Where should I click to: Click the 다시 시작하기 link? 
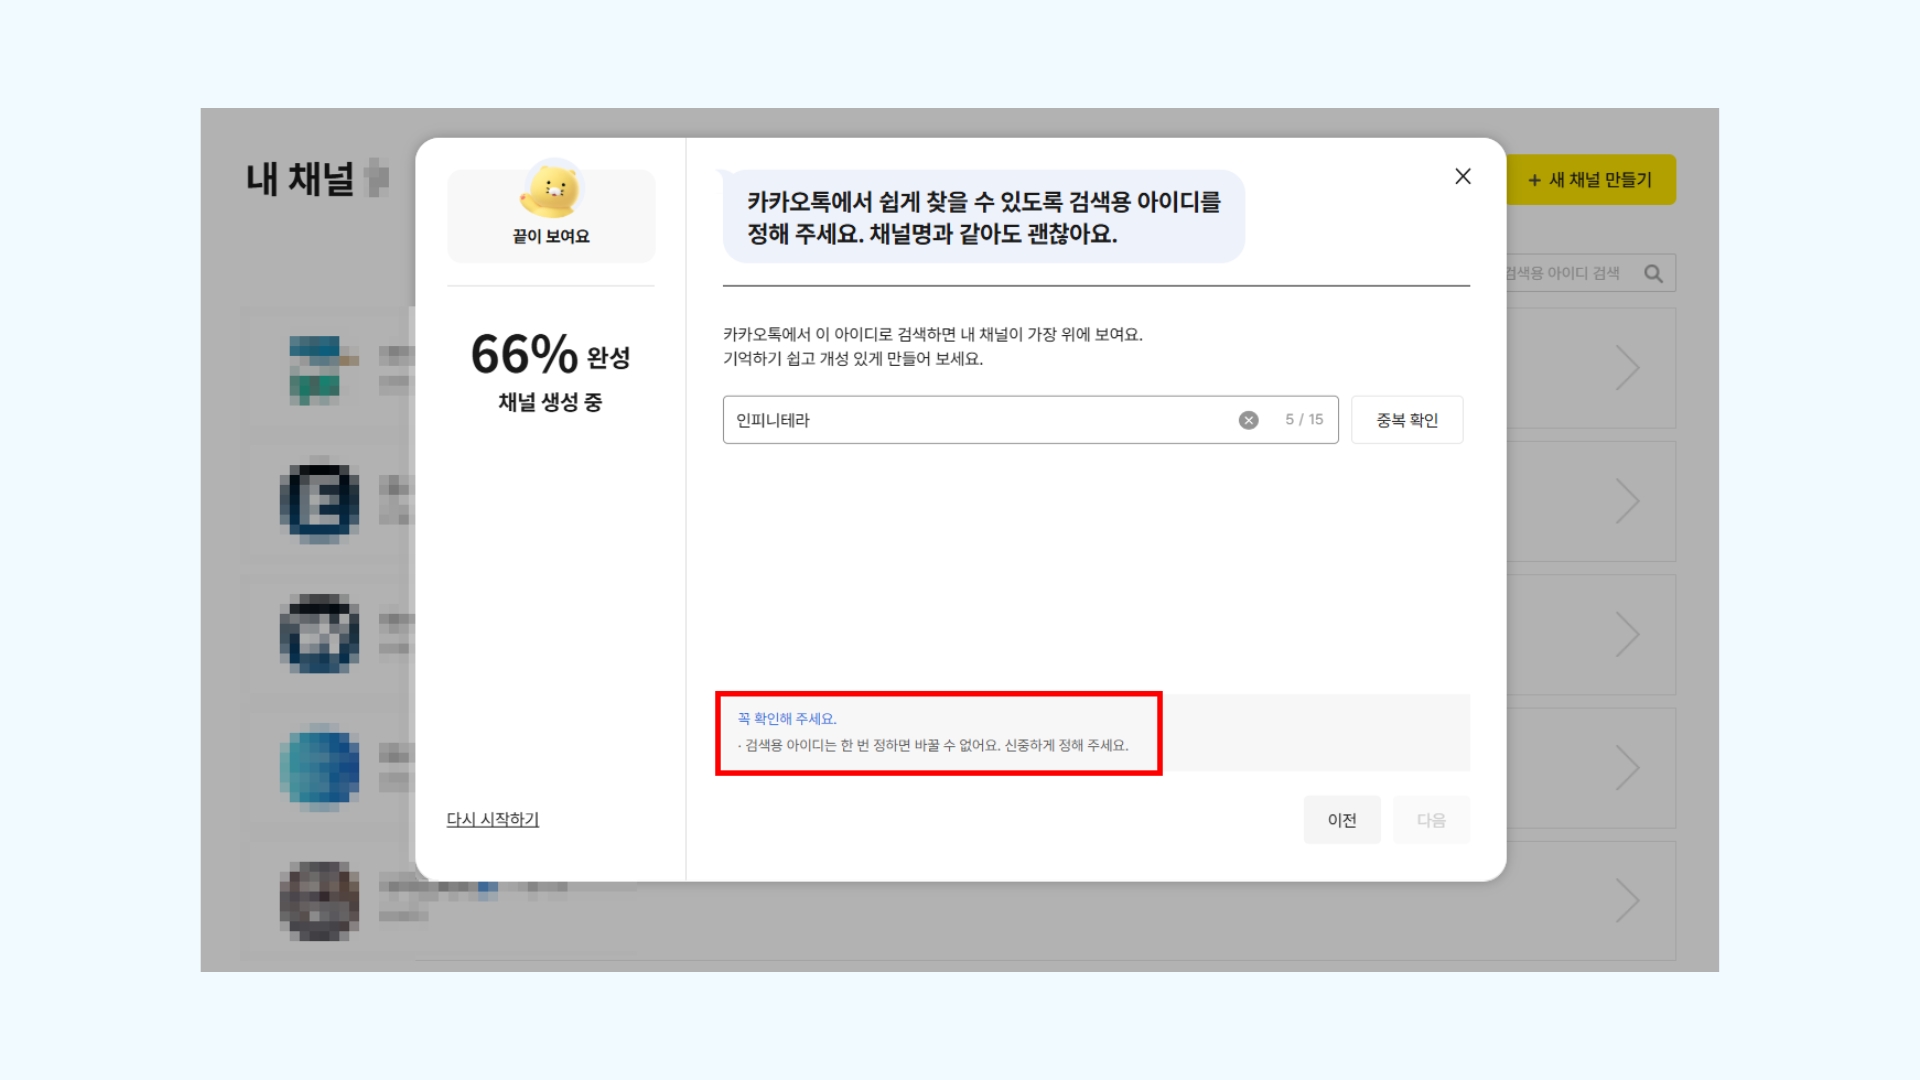(492, 819)
